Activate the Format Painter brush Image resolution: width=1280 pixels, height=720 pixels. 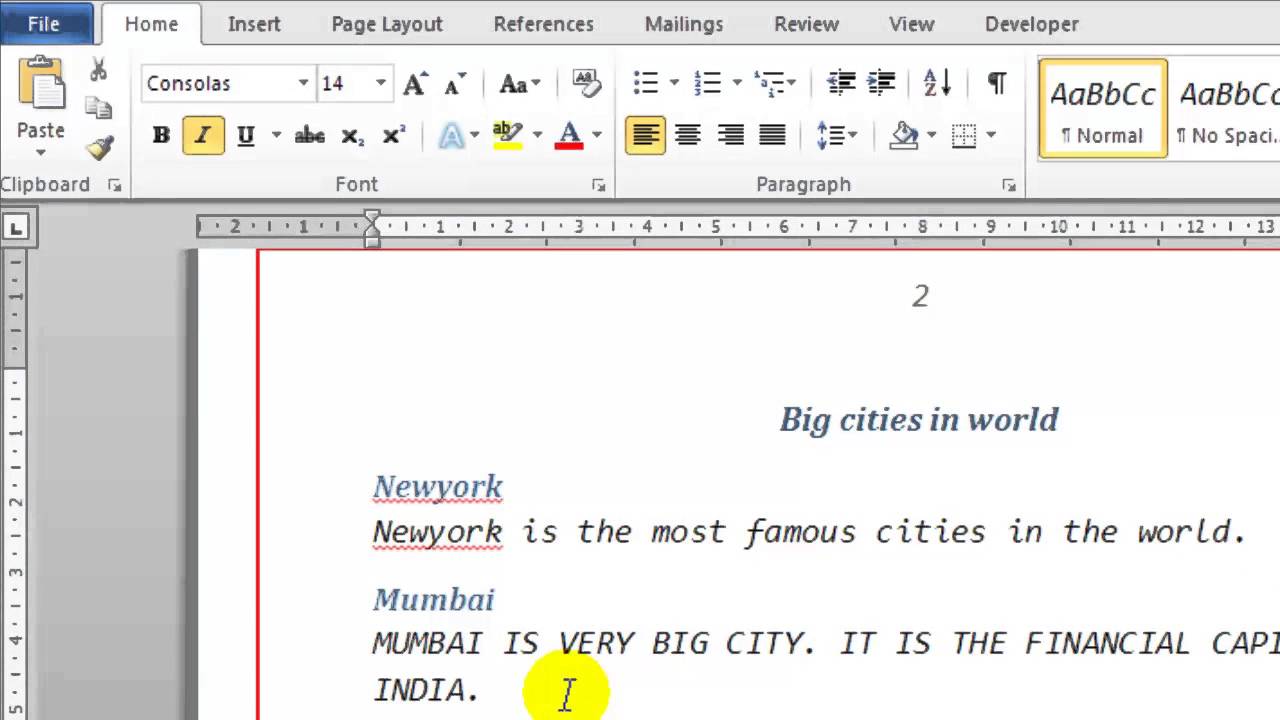98,148
